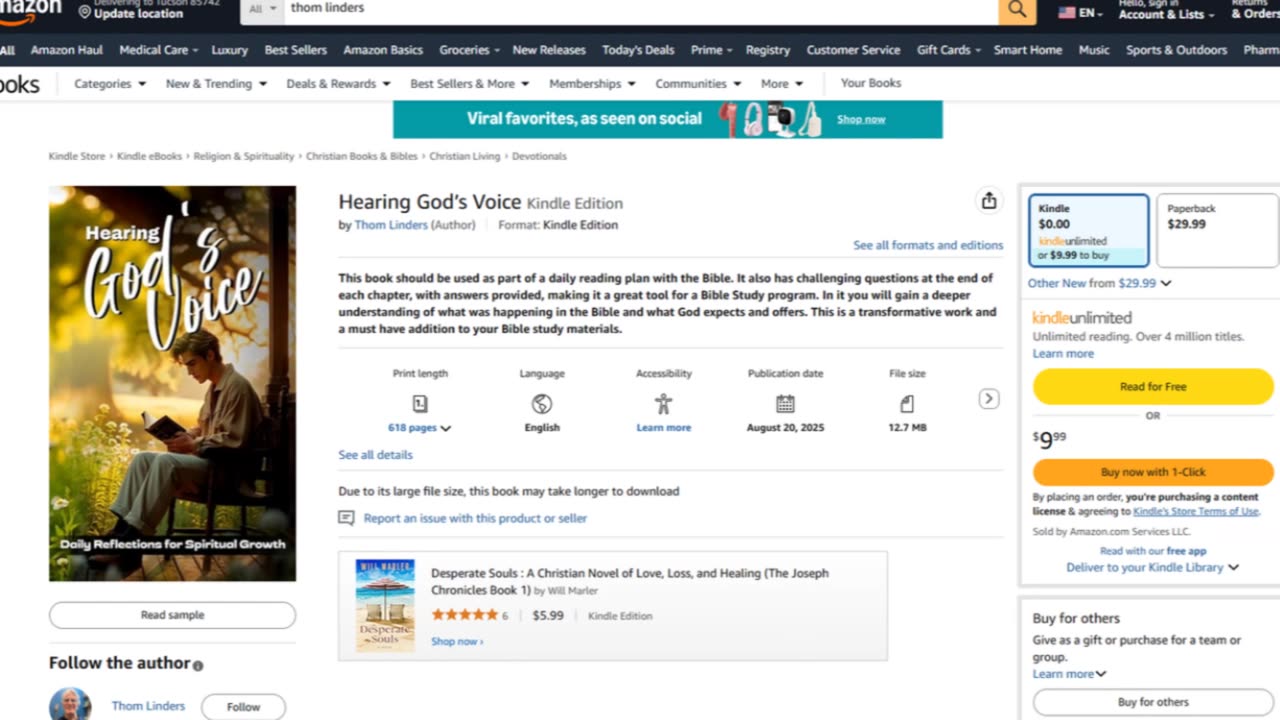Open the All search category dropdown
The height and width of the screenshot is (720, 1280).
click(x=262, y=9)
